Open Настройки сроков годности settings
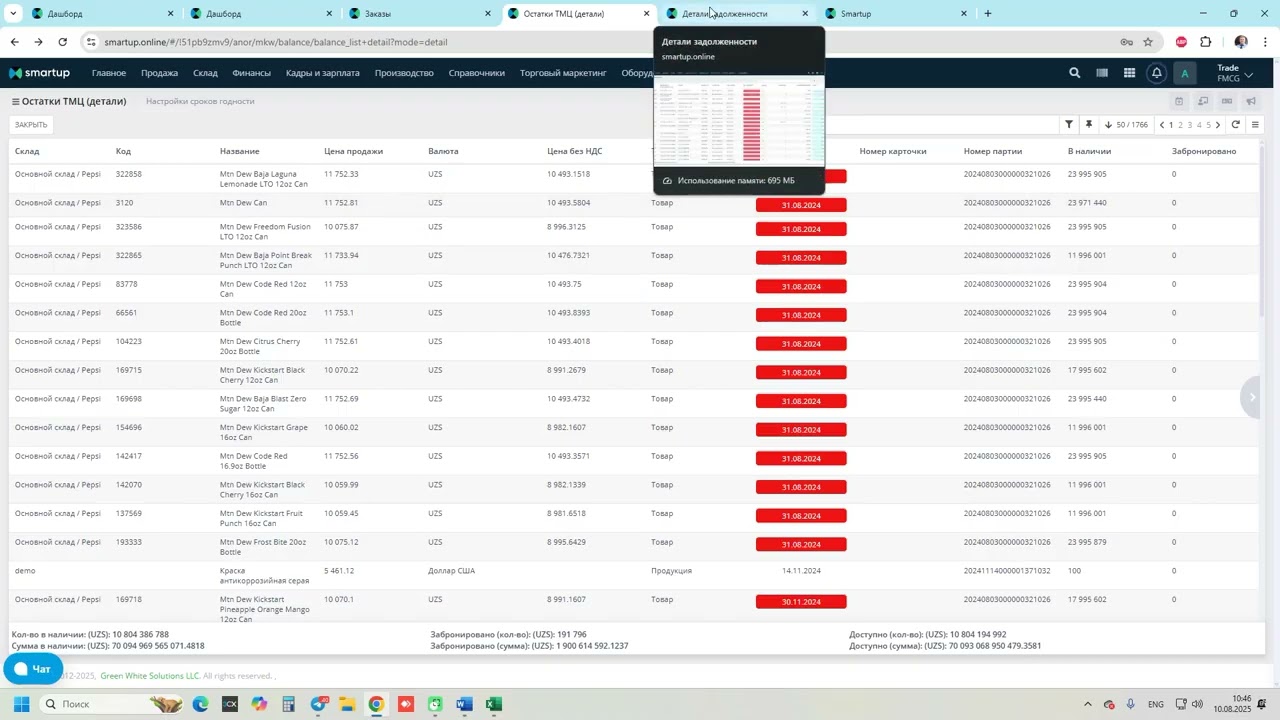 pos(200,101)
